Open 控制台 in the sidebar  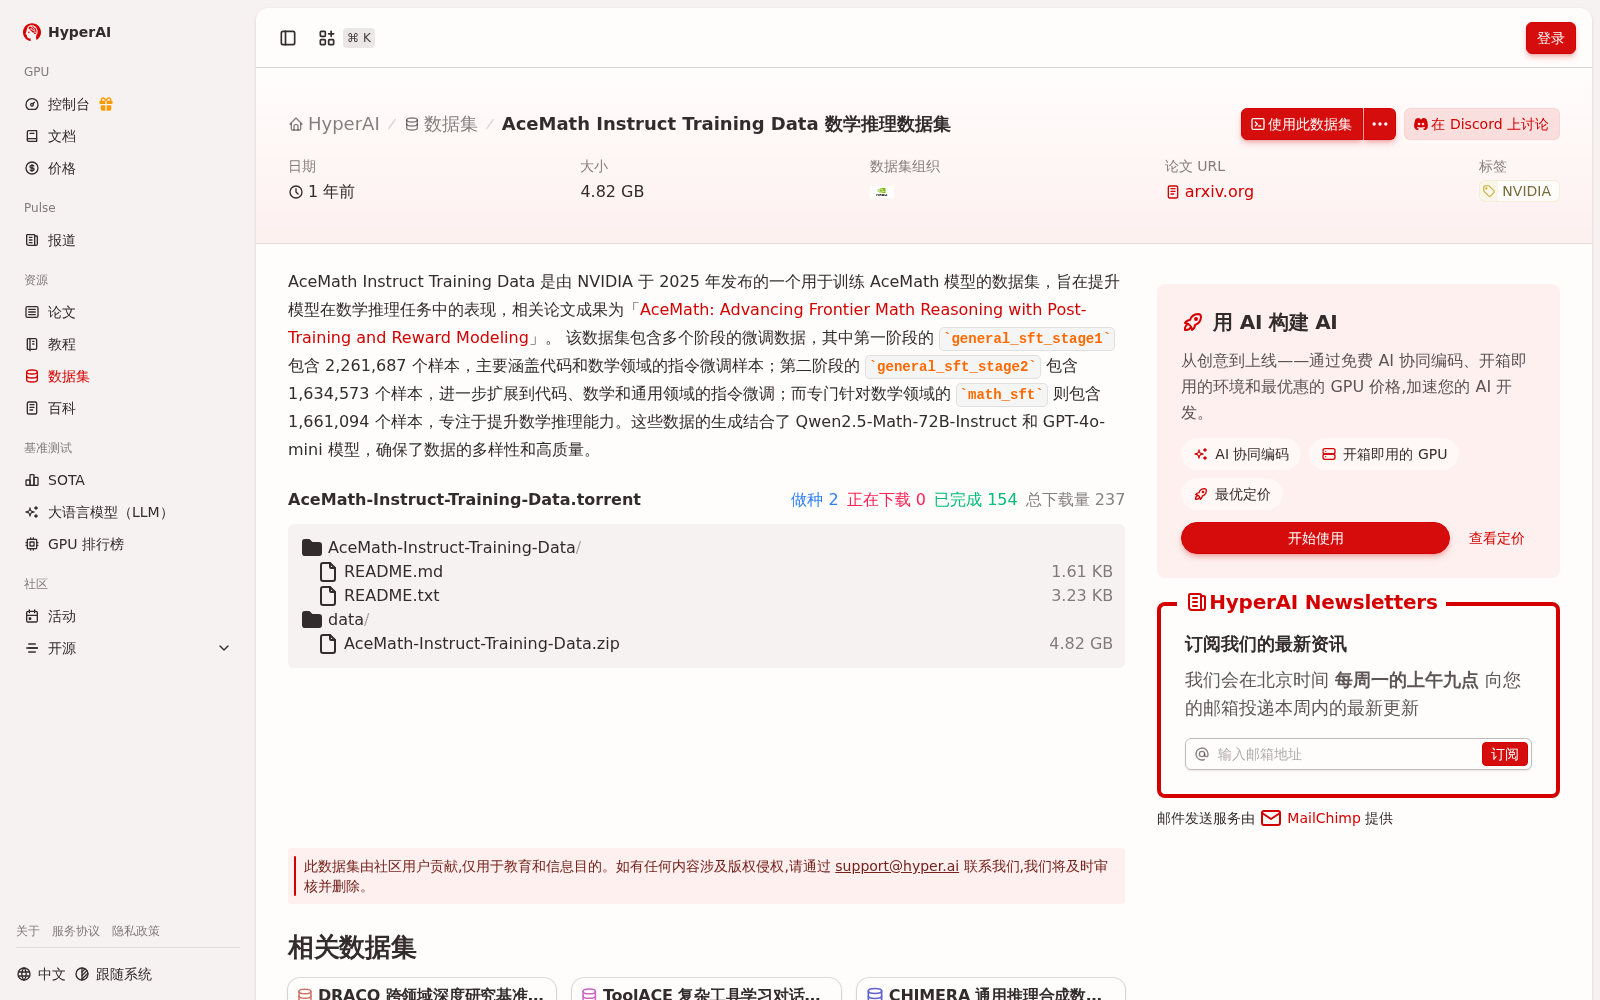(x=68, y=104)
